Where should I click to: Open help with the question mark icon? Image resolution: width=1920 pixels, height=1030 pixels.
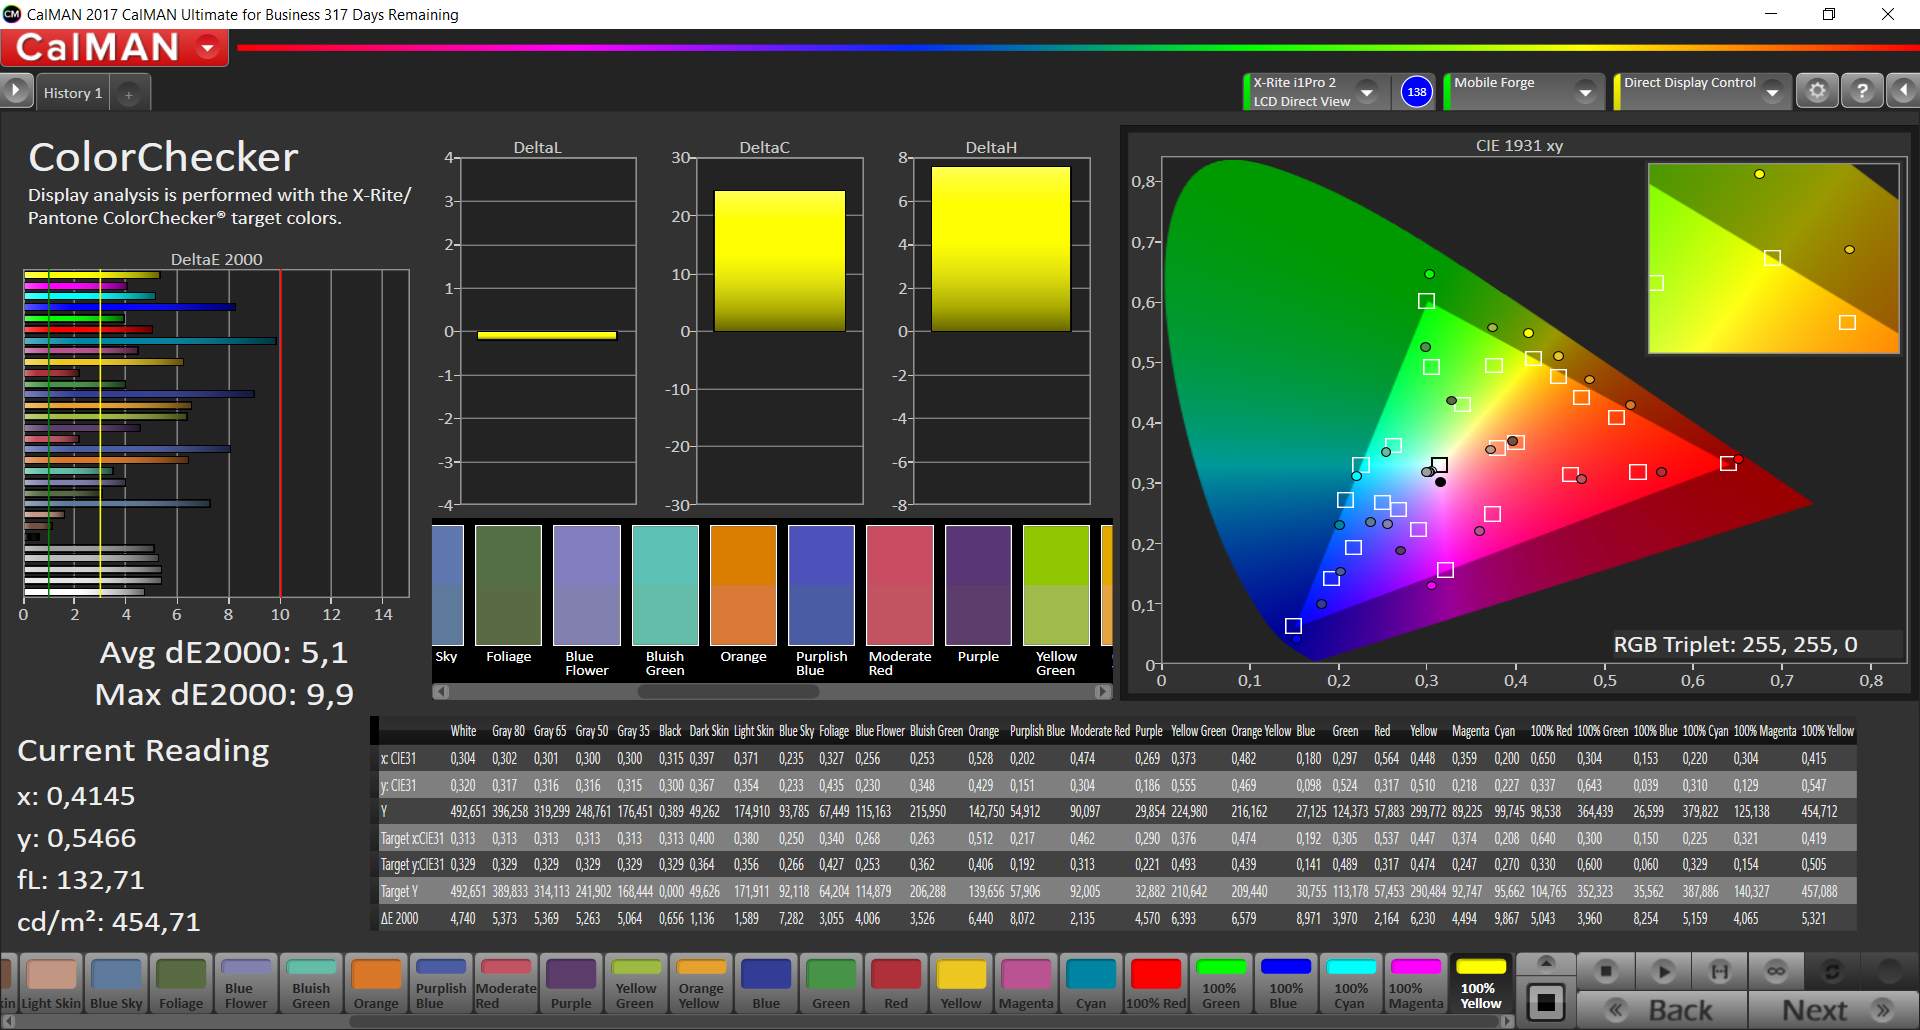pos(1862,92)
